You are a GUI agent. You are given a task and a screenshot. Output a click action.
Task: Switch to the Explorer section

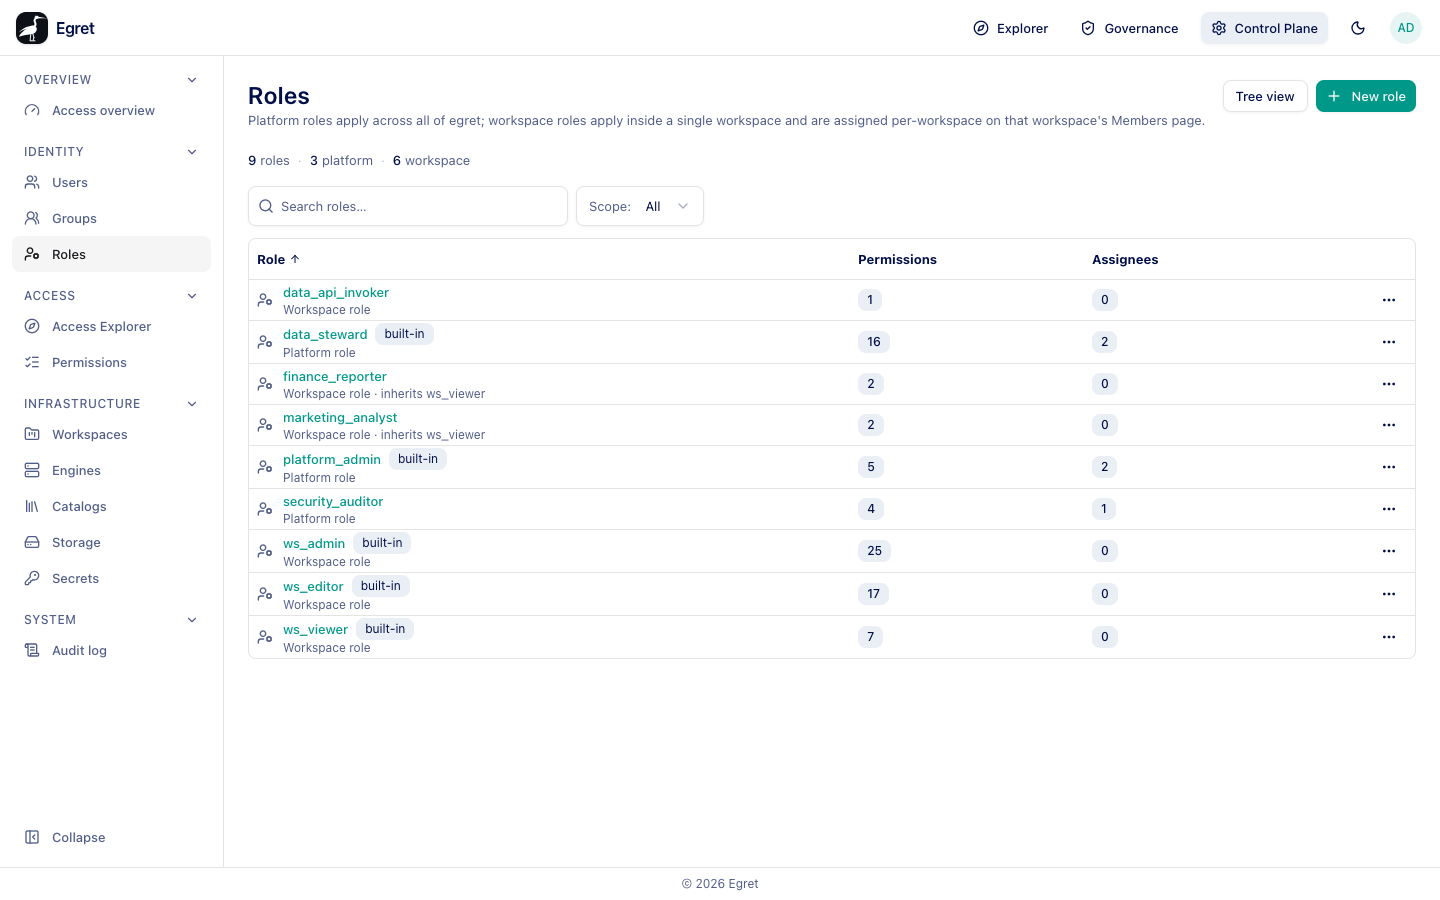(x=1011, y=28)
